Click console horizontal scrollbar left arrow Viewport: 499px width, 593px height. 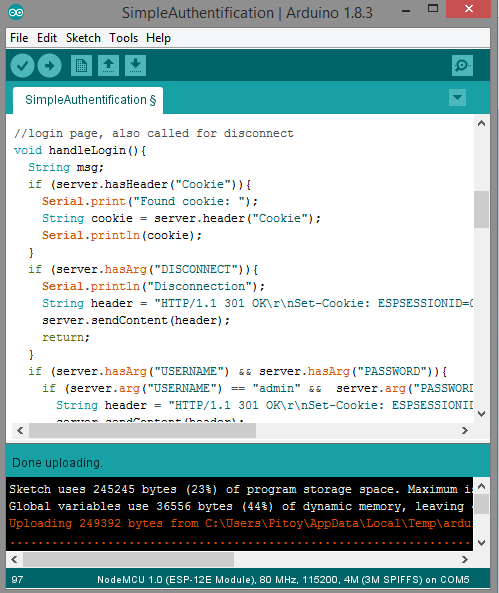click(x=14, y=559)
